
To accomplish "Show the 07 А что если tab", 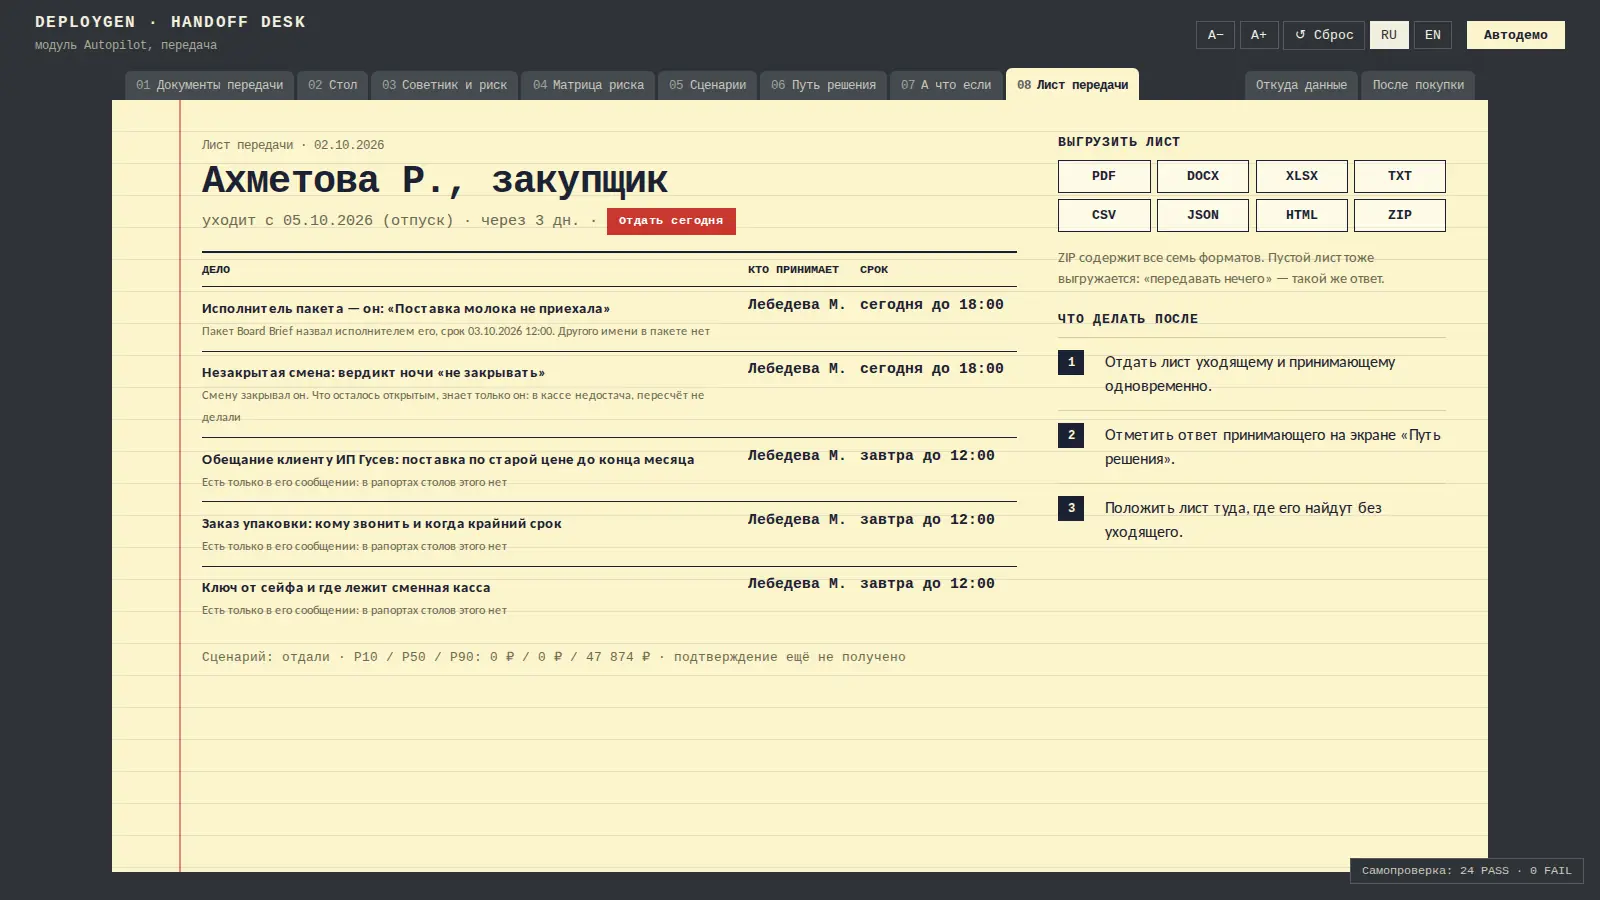I will [x=946, y=85].
